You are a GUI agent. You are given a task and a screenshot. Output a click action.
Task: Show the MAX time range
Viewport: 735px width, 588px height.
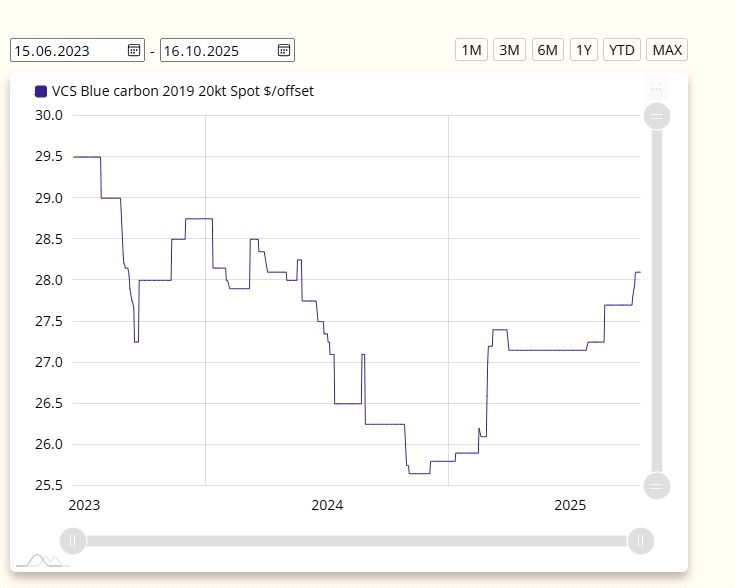pyautogui.click(x=667, y=50)
